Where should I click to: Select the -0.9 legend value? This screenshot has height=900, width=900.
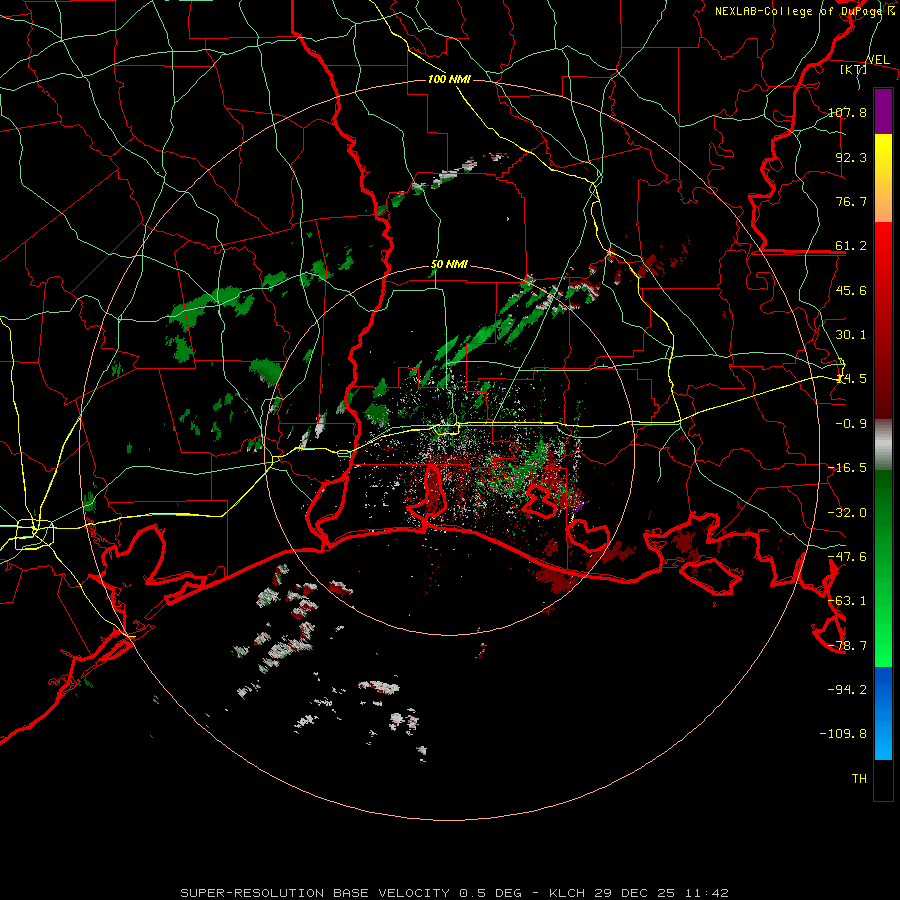(x=851, y=424)
